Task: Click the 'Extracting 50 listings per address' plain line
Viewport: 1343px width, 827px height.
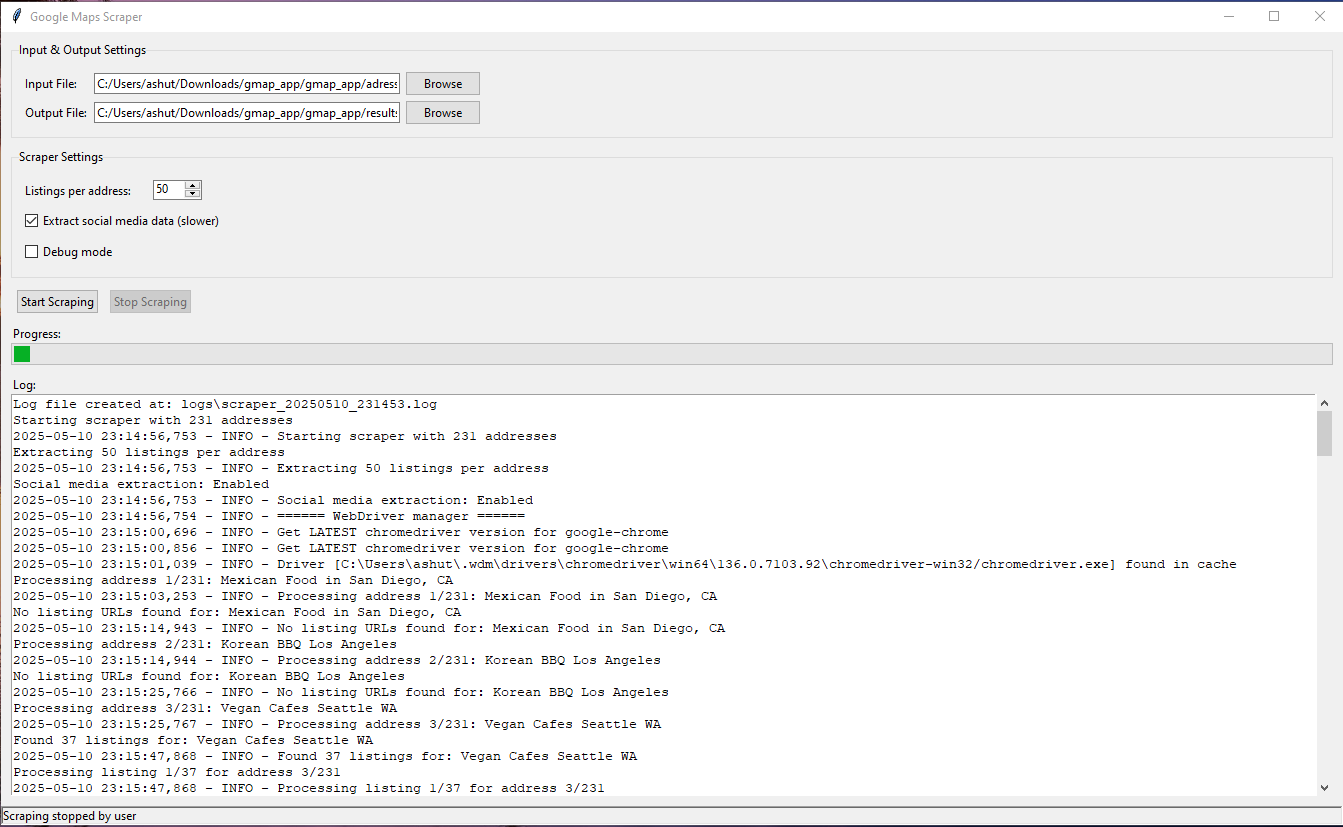Action: click(149, 452)
